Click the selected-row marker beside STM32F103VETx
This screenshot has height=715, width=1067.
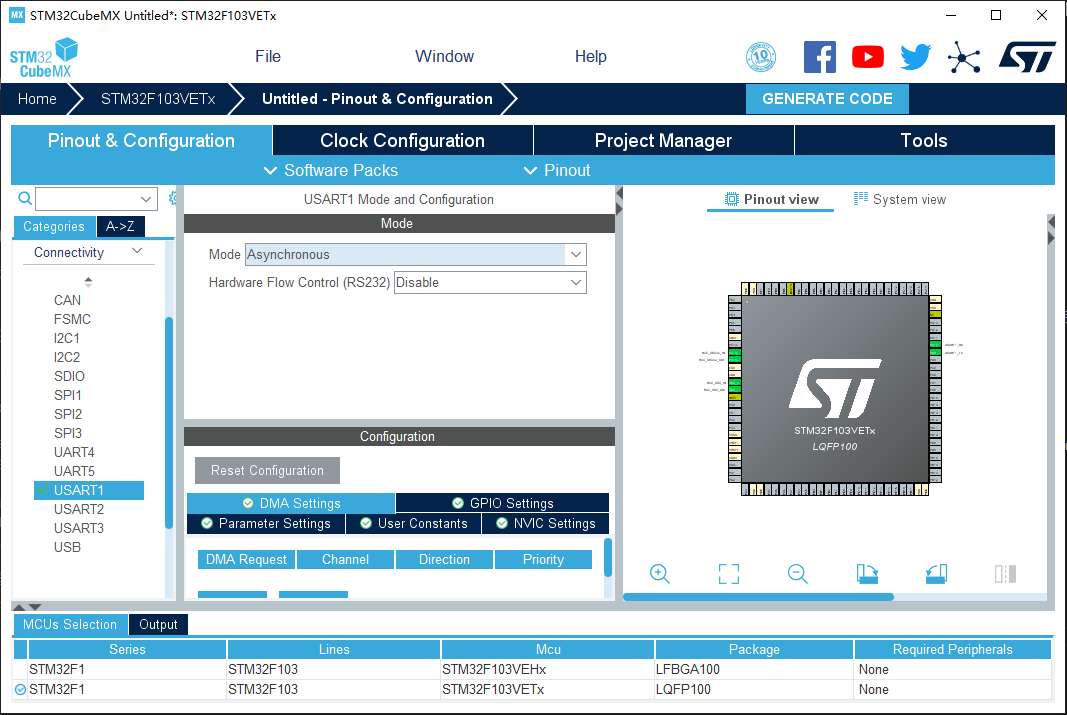point(20,689)
